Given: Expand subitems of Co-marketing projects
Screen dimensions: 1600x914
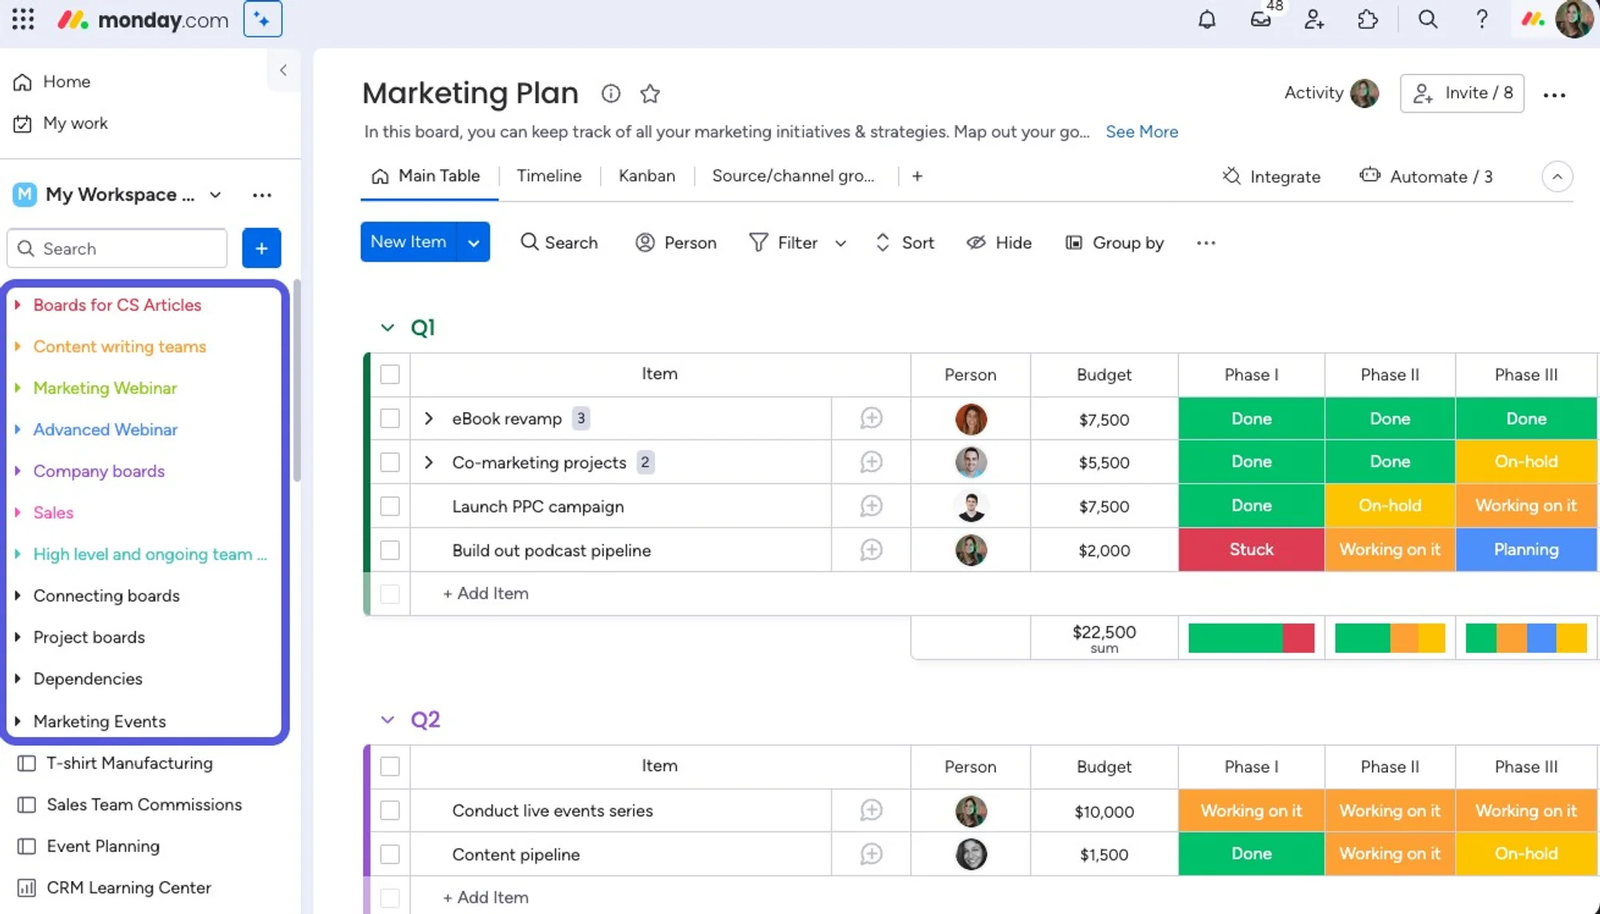Looking at the screenshot, I should coord(429,462).
